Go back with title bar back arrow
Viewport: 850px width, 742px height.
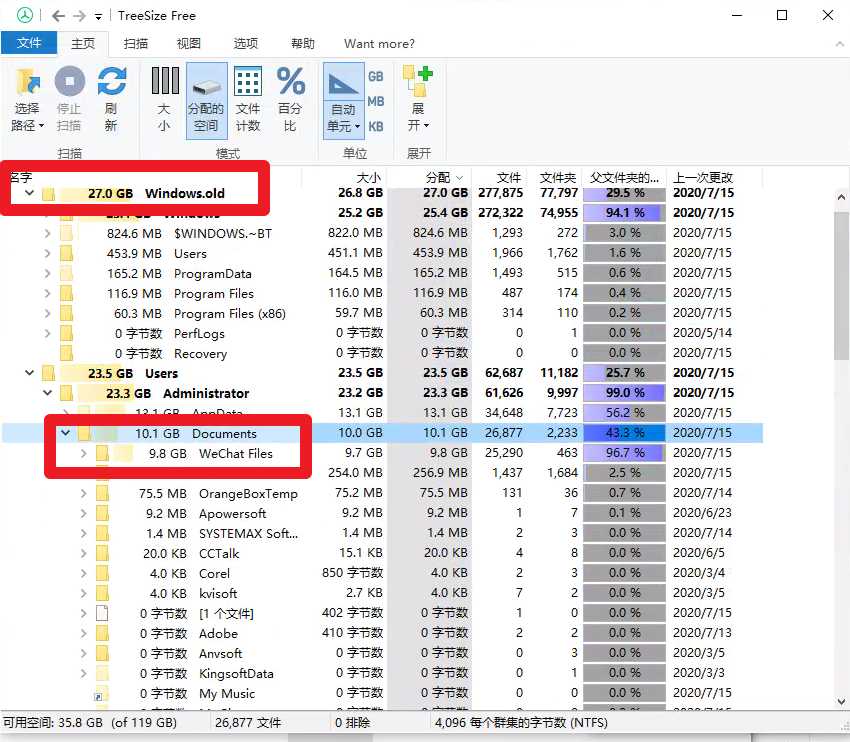pos(59,16)
